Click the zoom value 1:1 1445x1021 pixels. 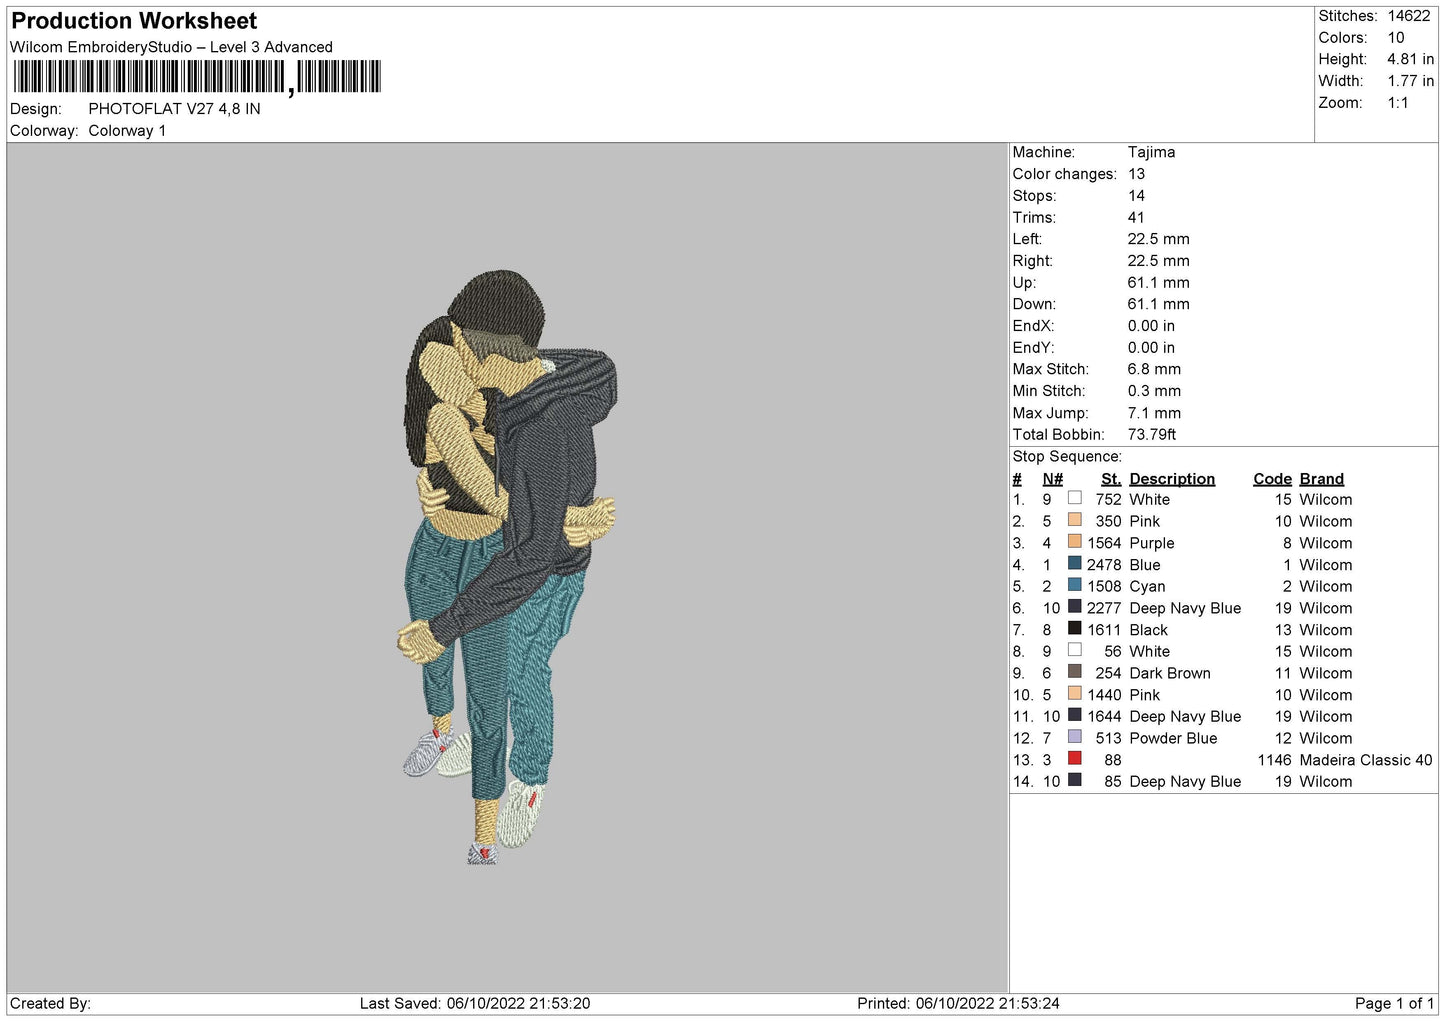[x=1397, y=103]
